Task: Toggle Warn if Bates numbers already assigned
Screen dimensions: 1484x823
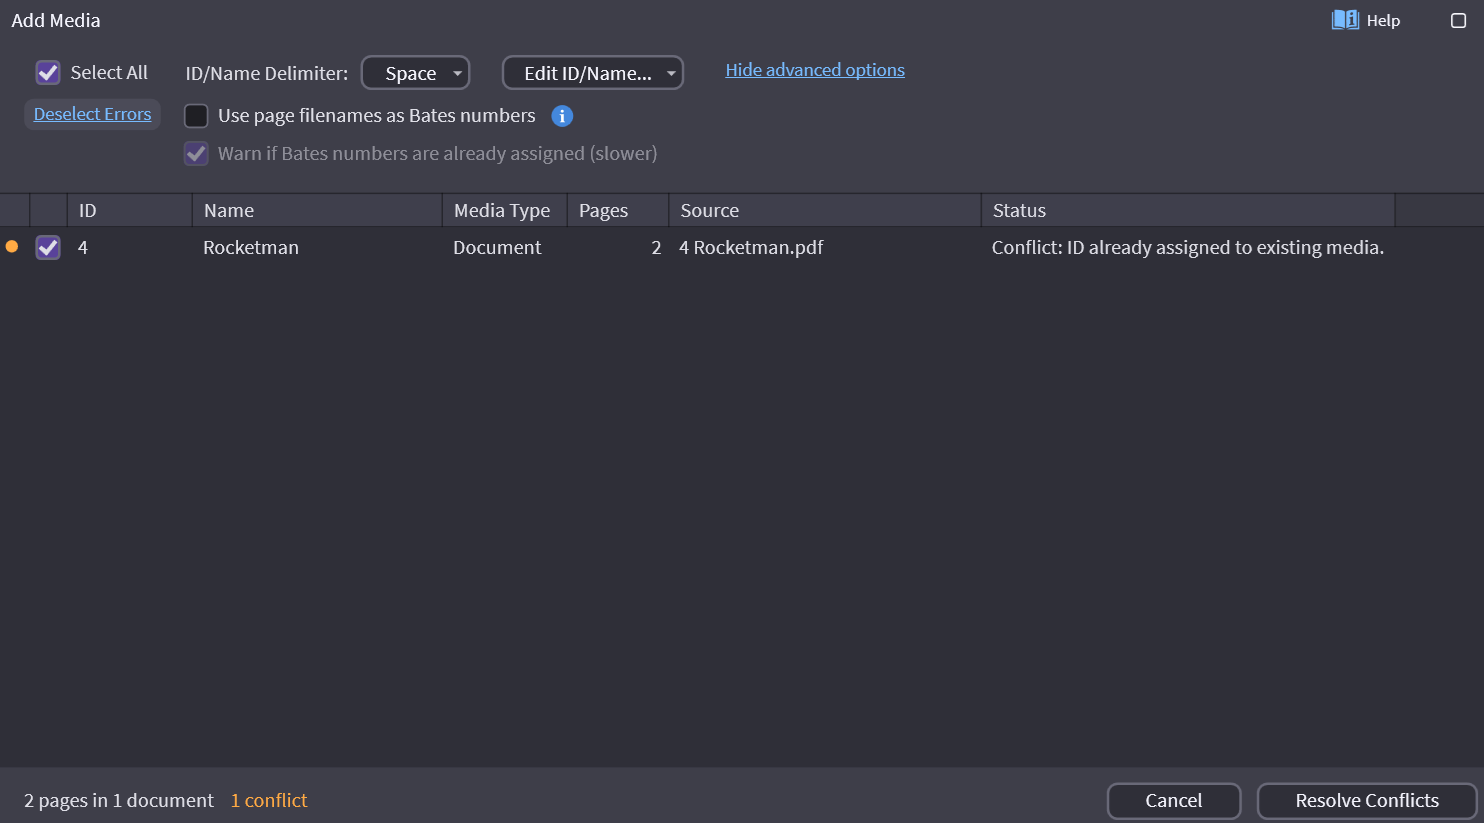Action: point(197,154)
